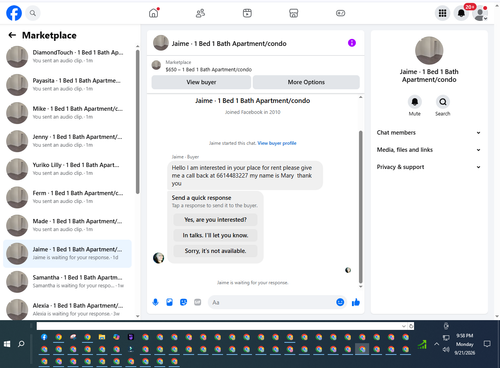The image size is (500, 368).
Task: Click the More Options button
Action: pos(306,82)
